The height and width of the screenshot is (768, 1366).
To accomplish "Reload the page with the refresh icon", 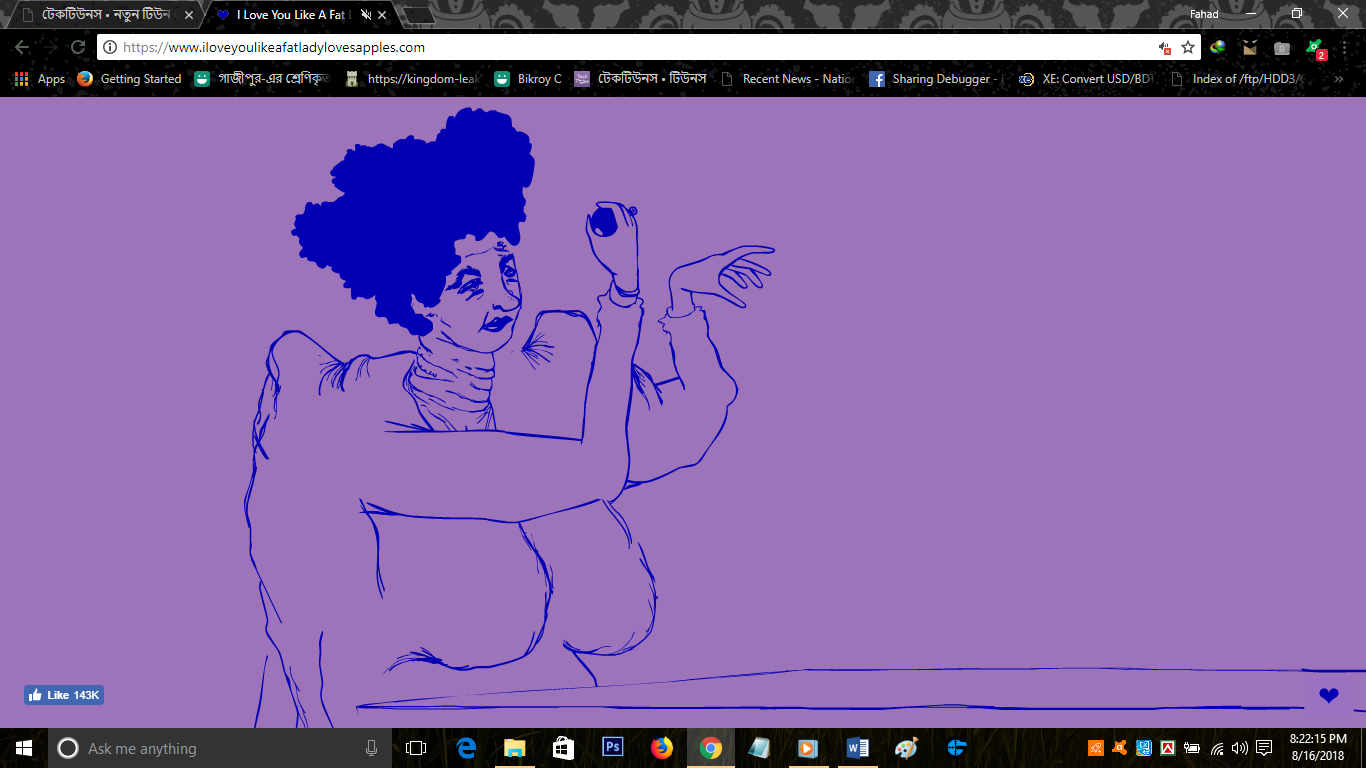I will pos(77,47).
